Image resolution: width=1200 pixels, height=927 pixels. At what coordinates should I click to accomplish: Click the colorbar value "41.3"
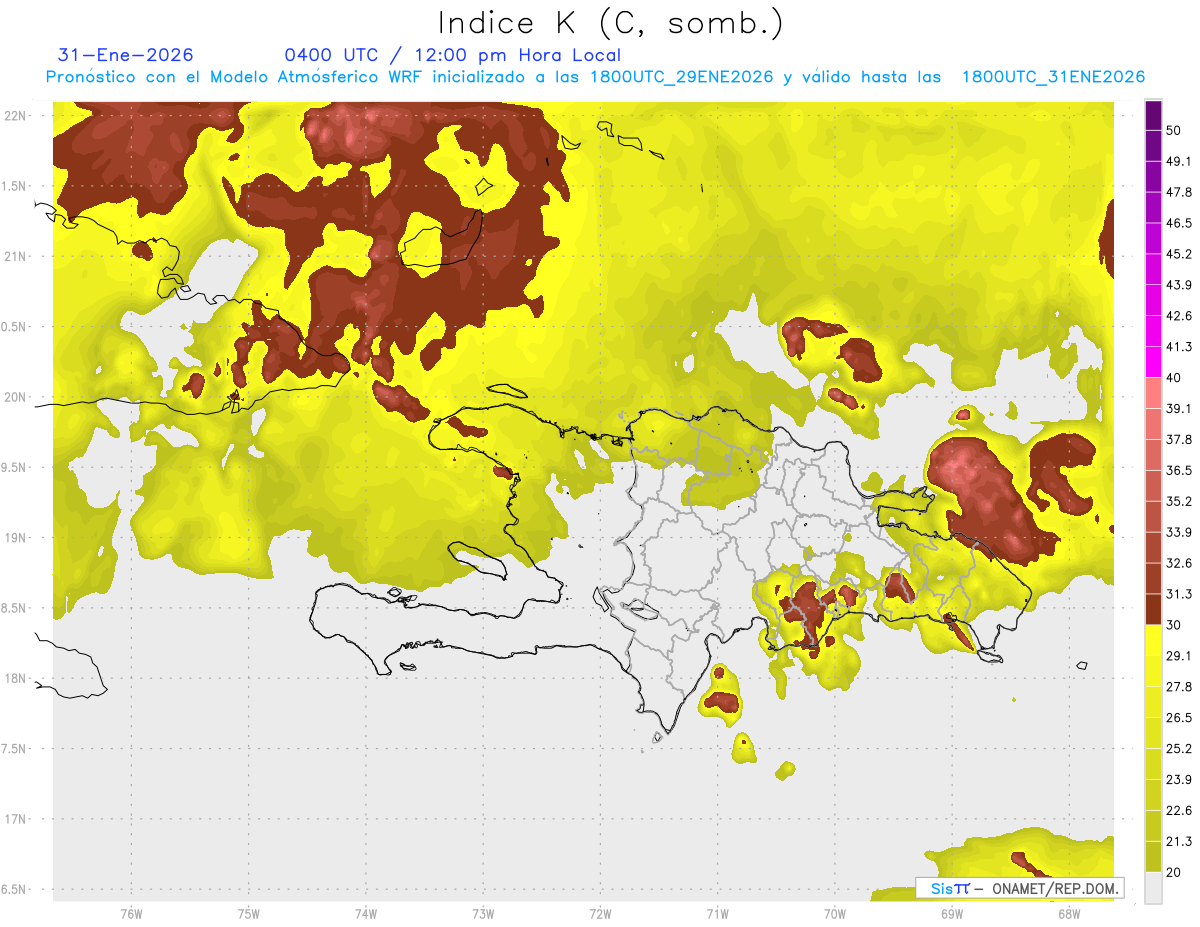[x=1179, y=347]
